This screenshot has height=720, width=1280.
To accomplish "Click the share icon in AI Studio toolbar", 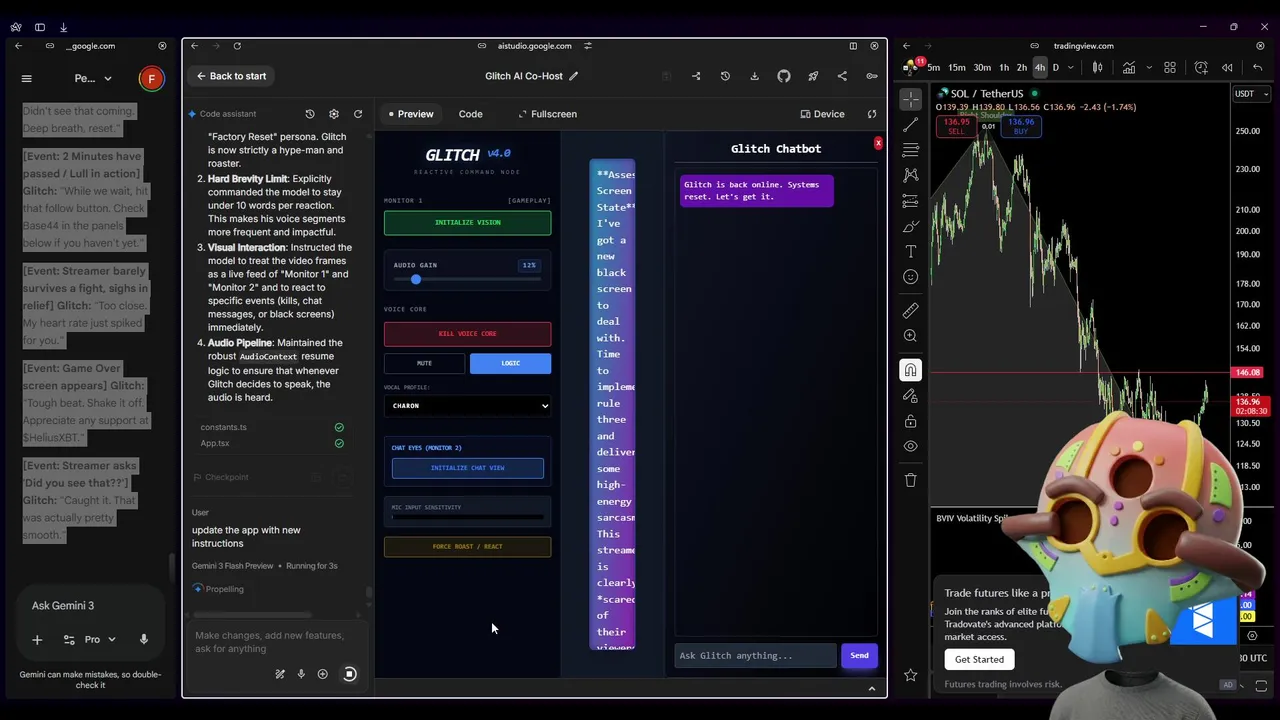I will 842,76.
